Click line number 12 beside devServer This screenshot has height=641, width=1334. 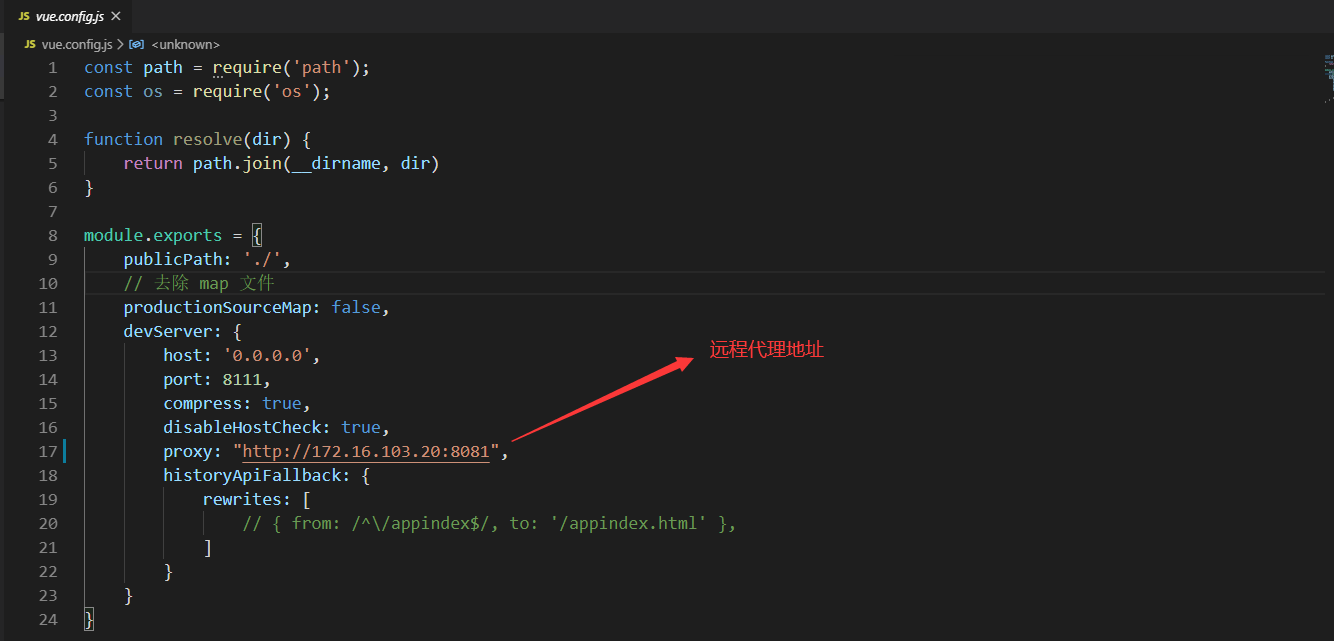(48, 332)
